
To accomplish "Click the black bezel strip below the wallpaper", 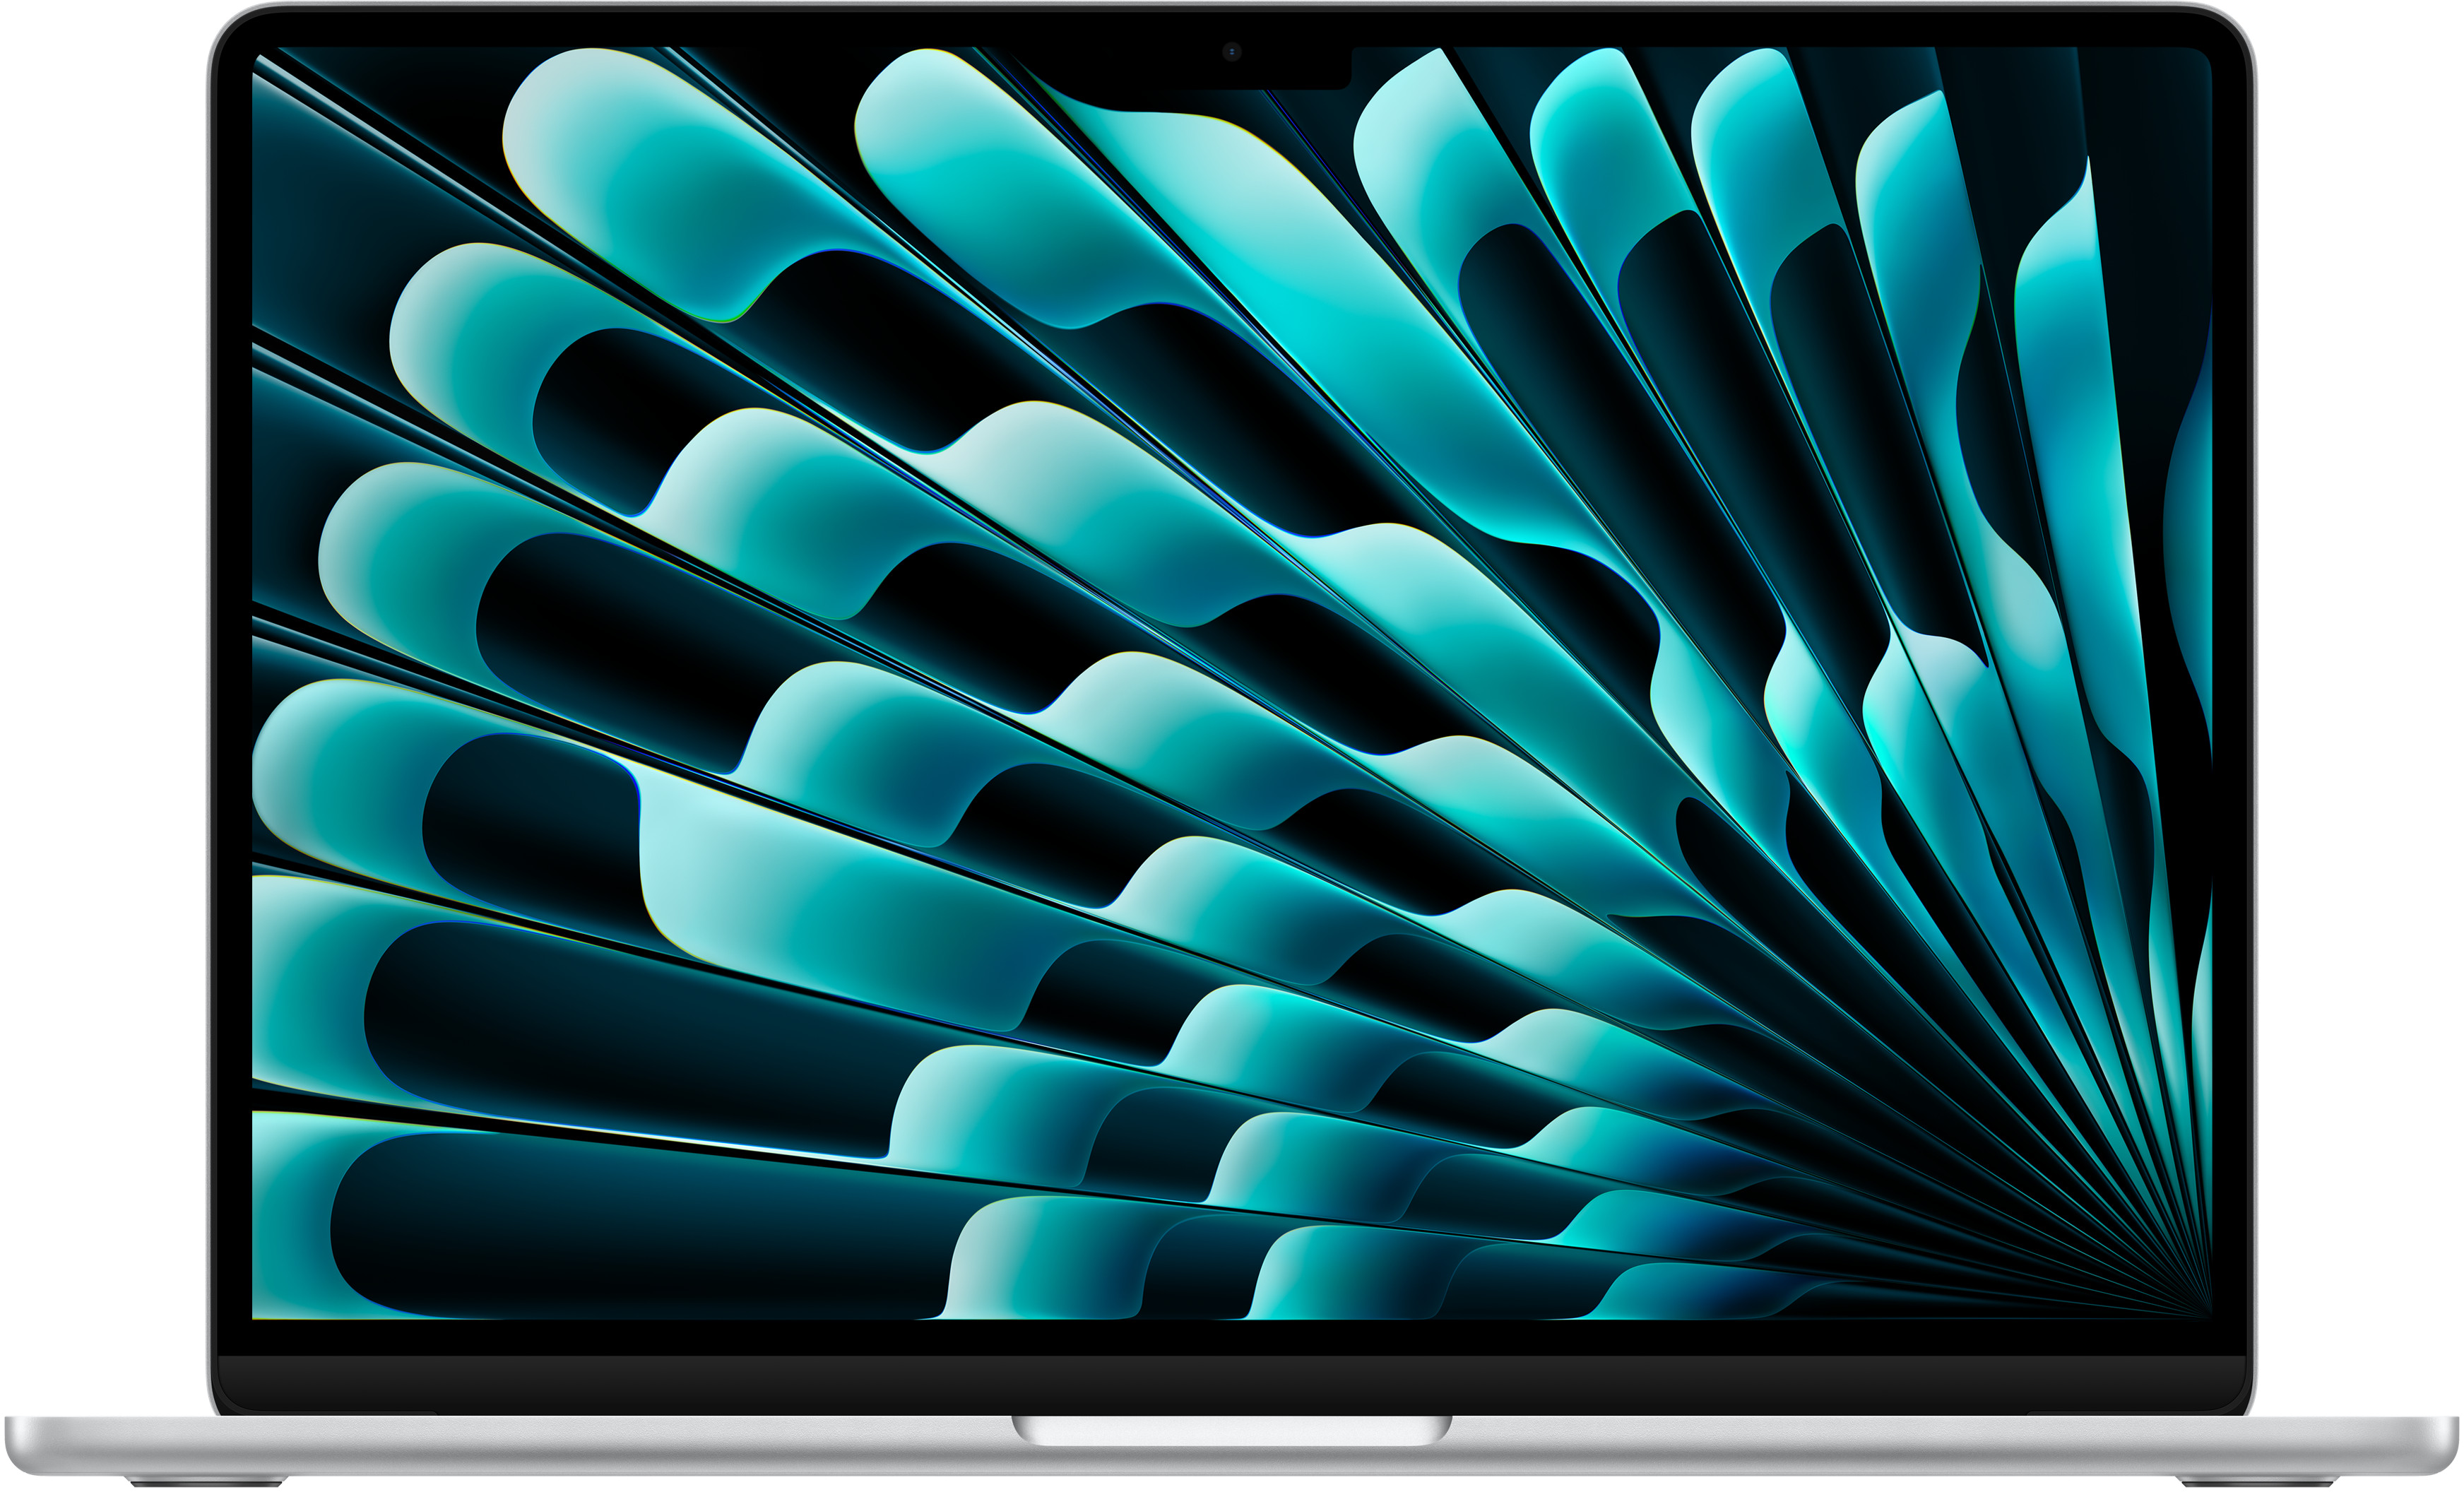I will coord(1231,1337).
